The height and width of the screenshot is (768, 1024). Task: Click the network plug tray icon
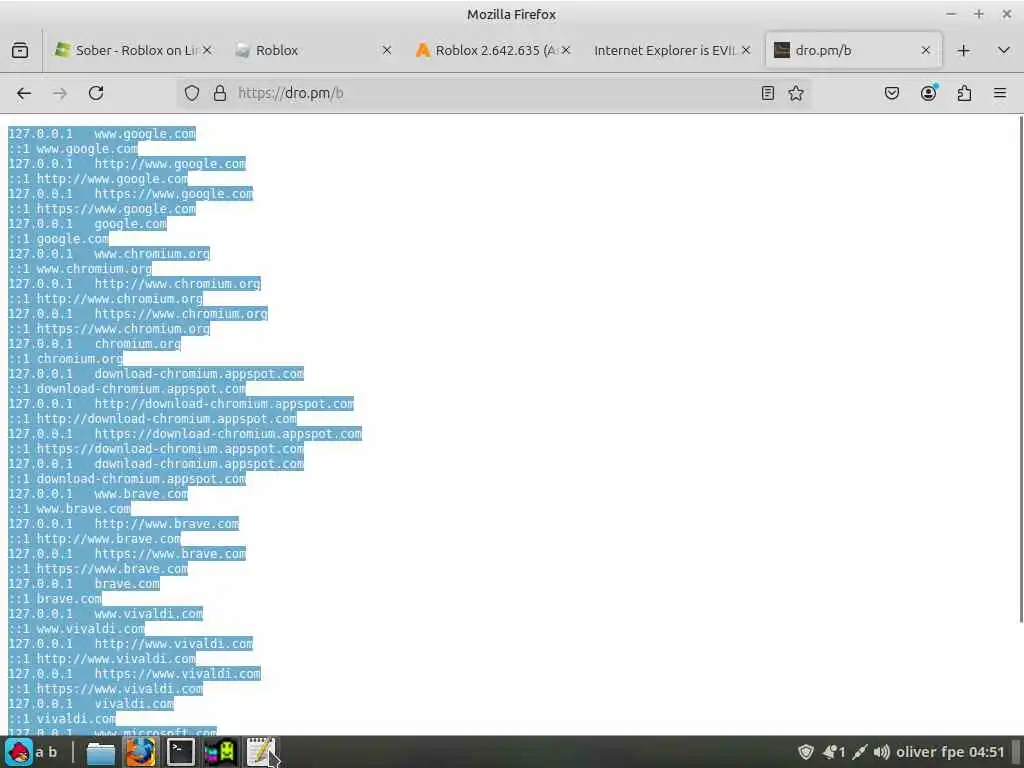tap(859, 752)
